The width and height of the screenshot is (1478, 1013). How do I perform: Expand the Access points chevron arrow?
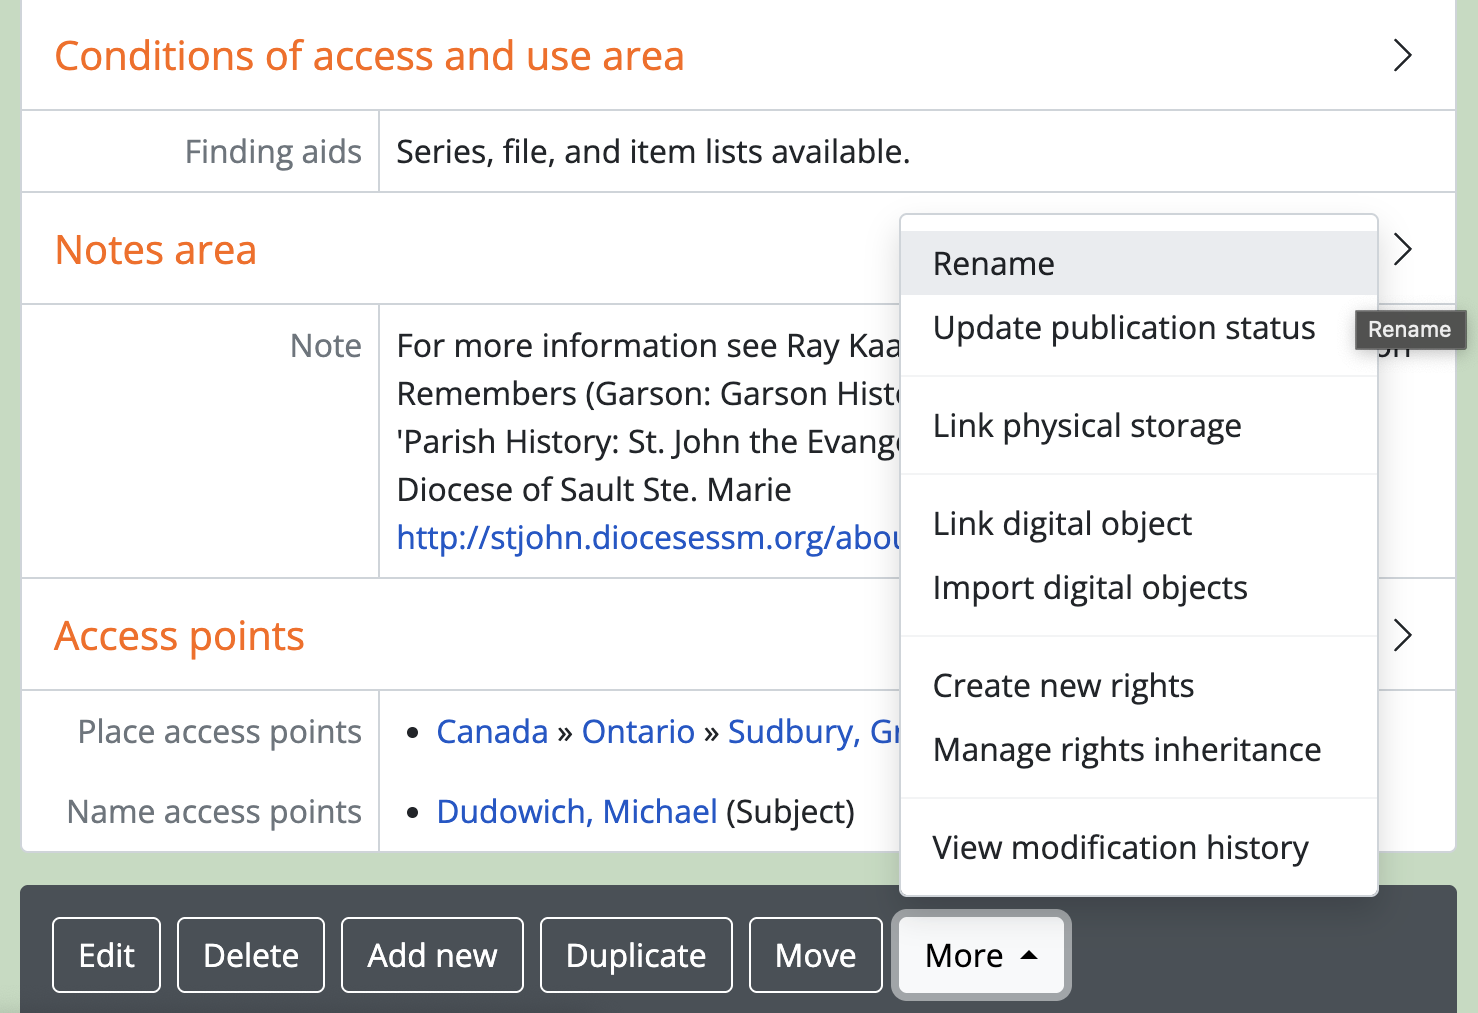1402,635
